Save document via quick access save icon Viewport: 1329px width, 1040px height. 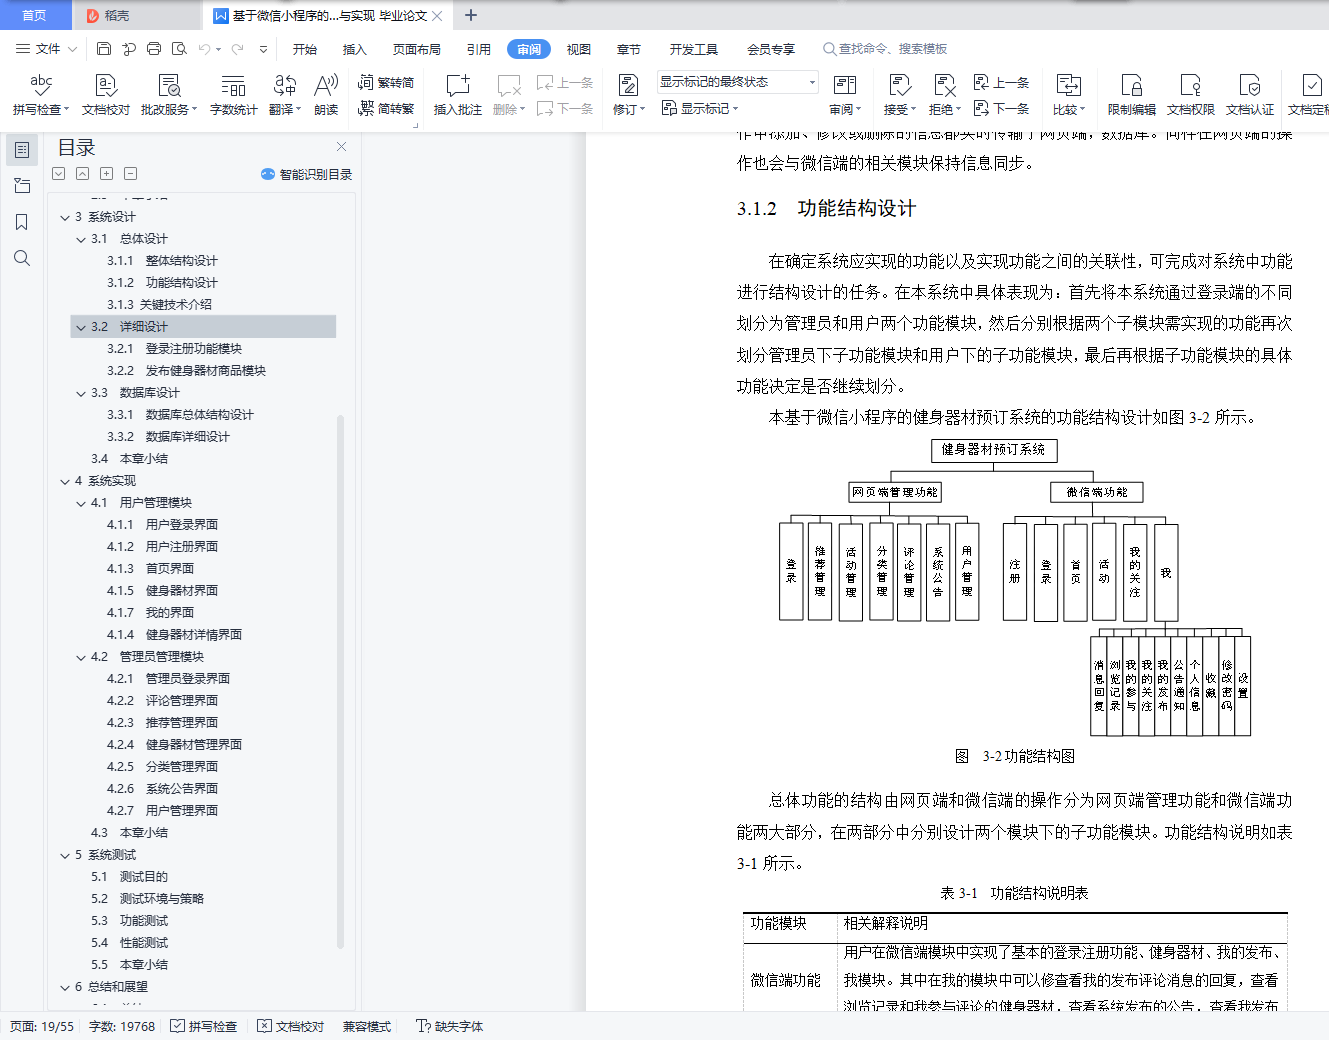[x=104, y=48]
